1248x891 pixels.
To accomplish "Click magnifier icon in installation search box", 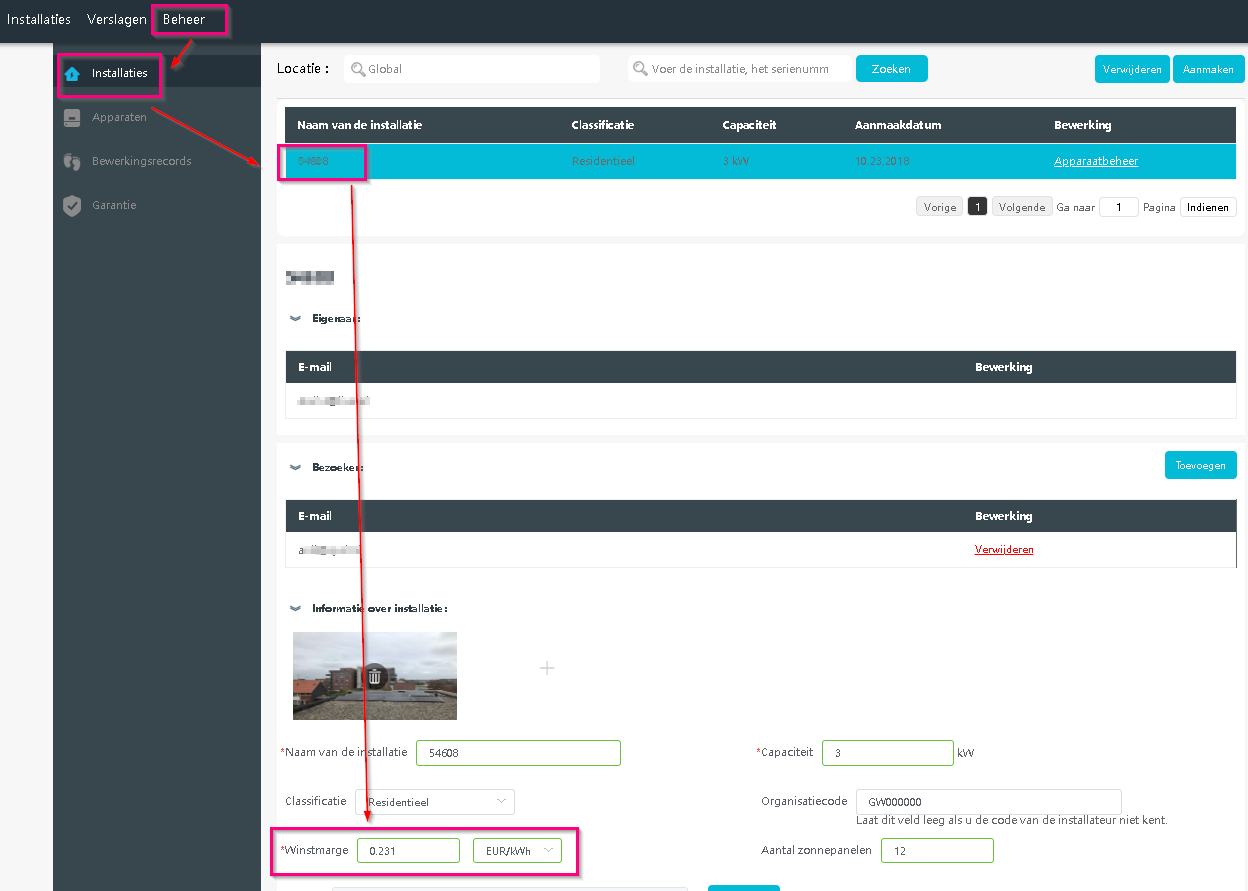I will point(640,69).
